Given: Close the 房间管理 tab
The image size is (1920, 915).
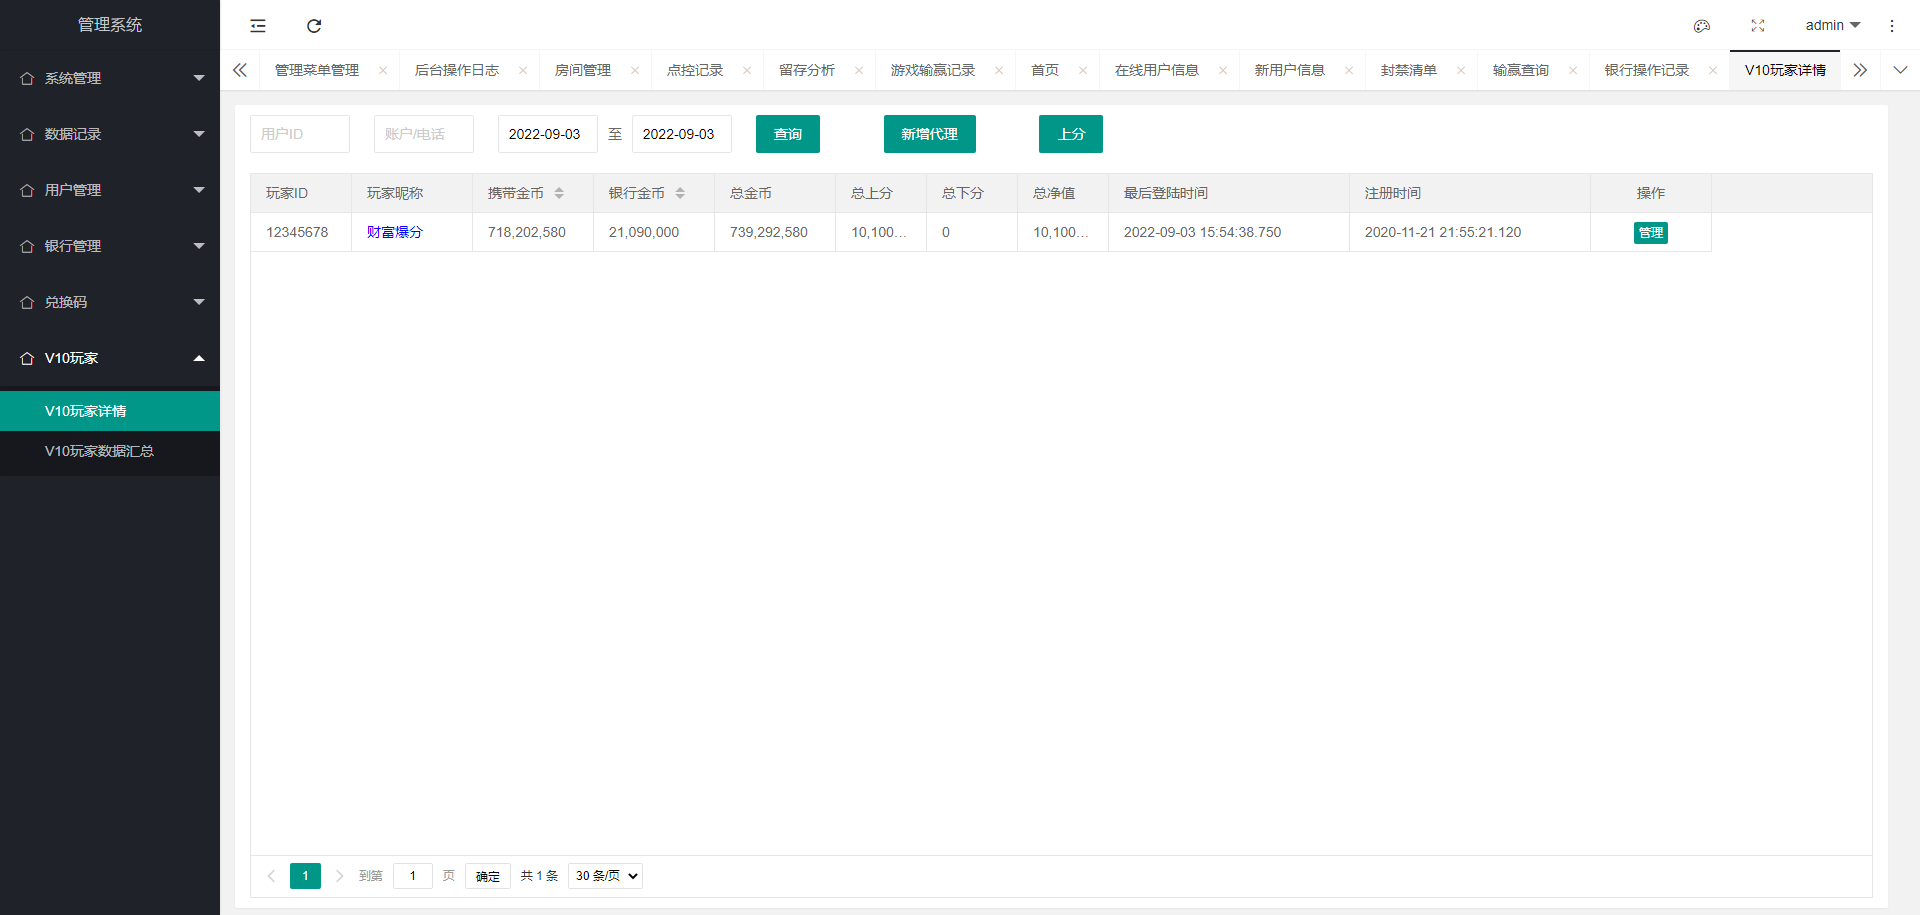Looking at the screenshot, I should (x=635, y=70).
